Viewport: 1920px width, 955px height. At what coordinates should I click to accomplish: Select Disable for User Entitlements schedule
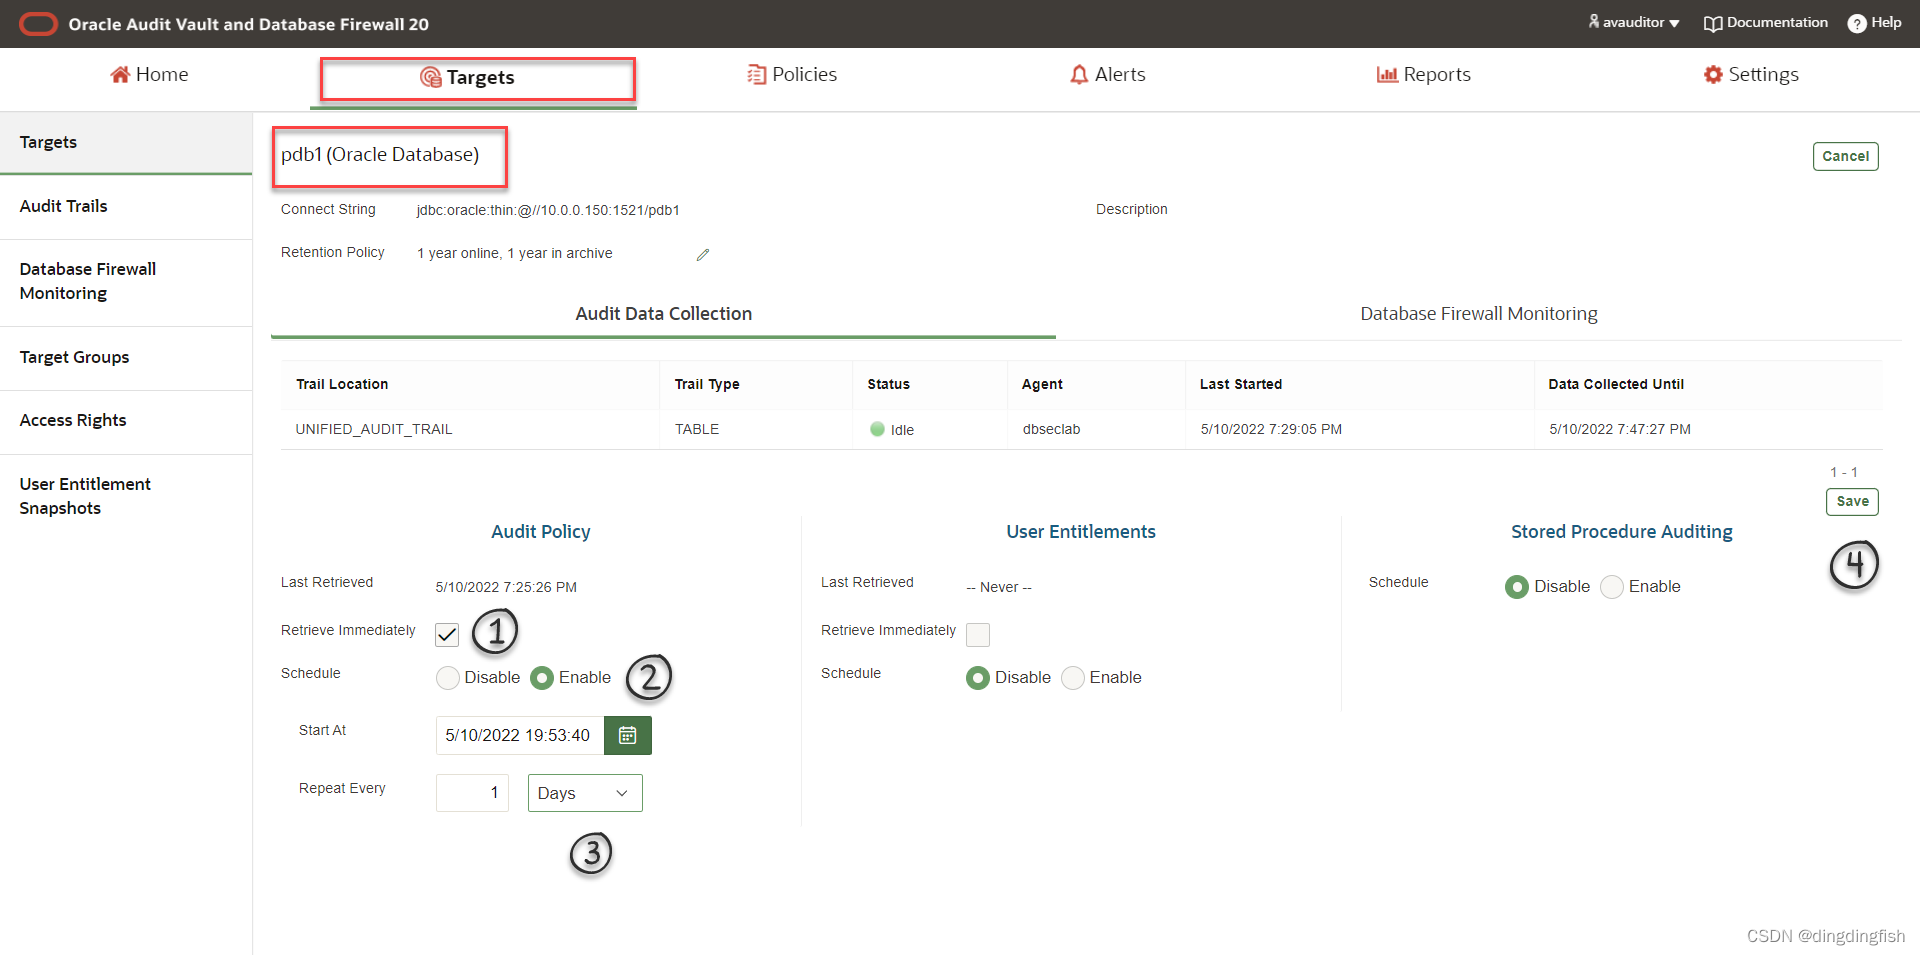[x=978, y=677]
